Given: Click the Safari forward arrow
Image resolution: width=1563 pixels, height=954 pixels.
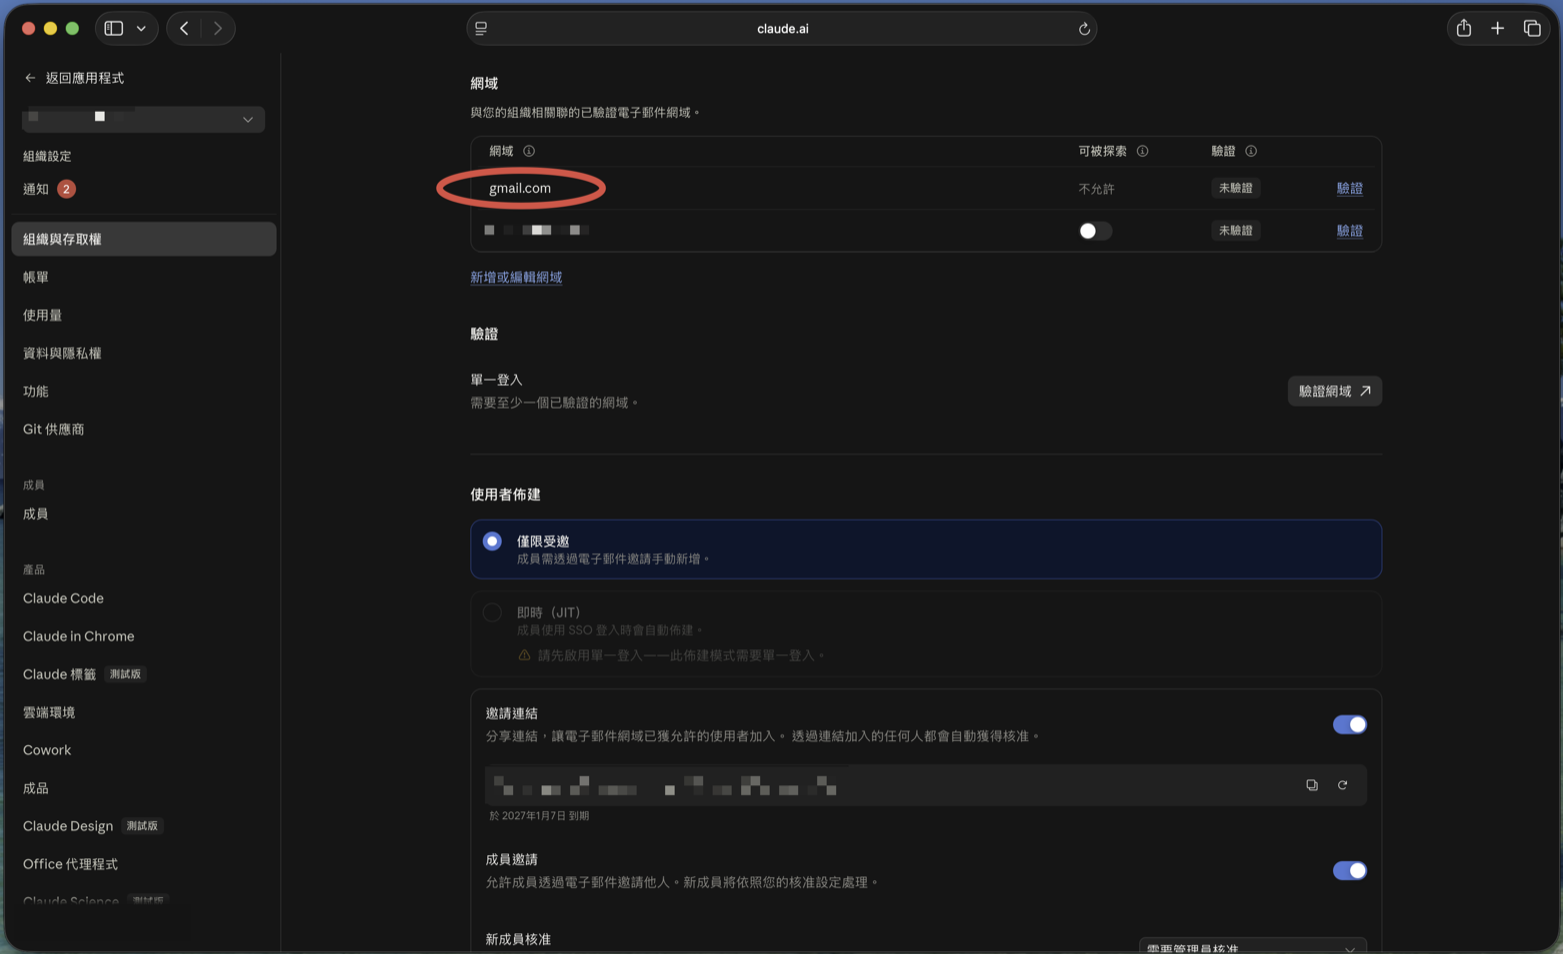Looking at the screenshot, I should click(x=218, y=28).
